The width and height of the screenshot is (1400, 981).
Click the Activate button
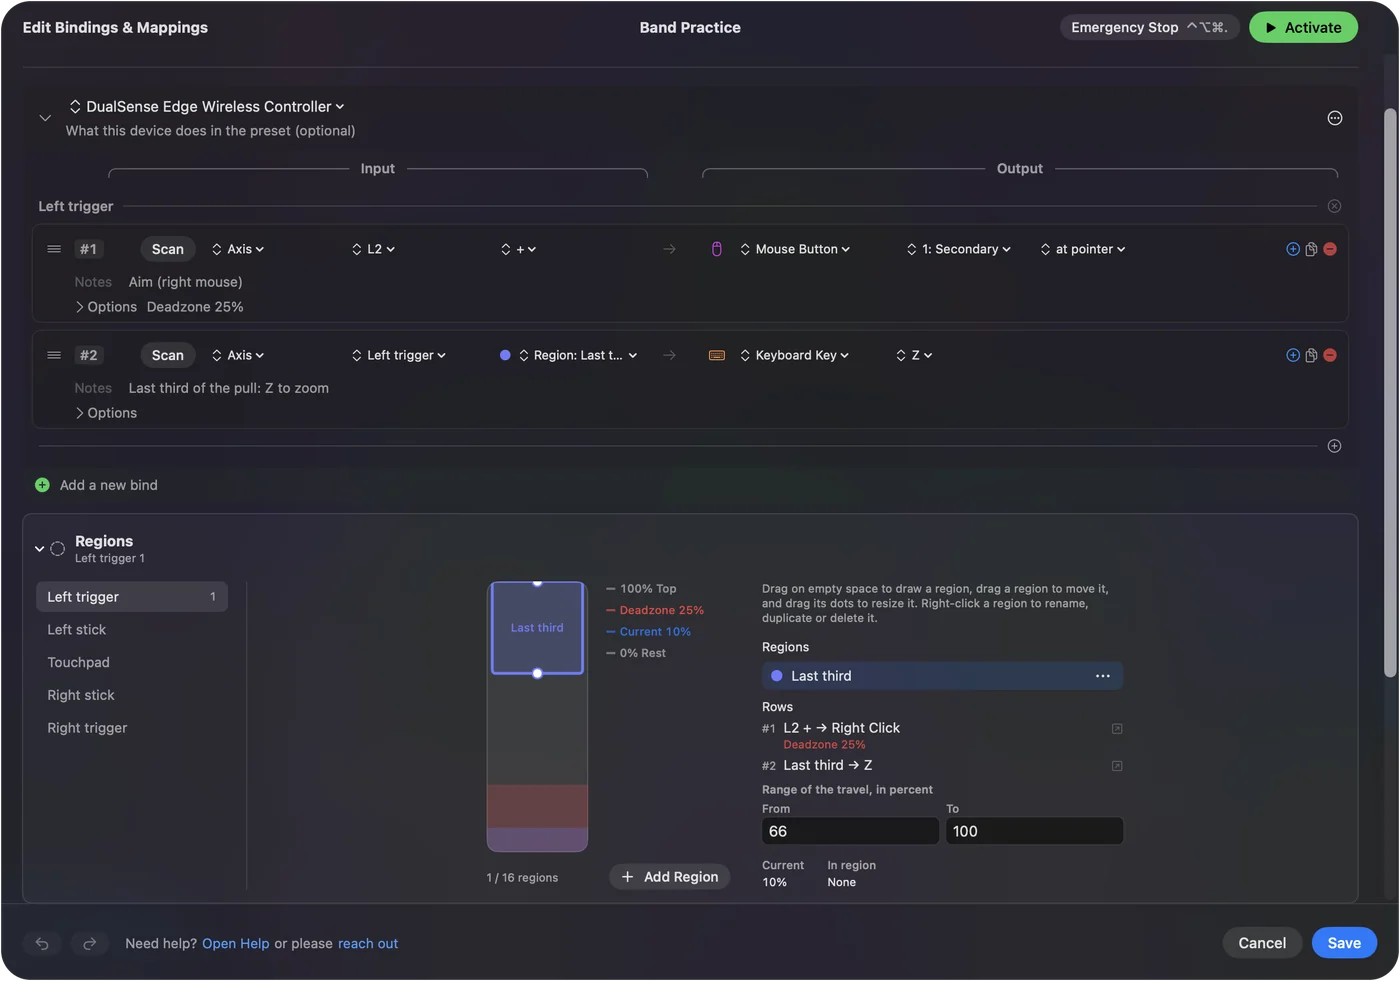(x=1303, y=27)
